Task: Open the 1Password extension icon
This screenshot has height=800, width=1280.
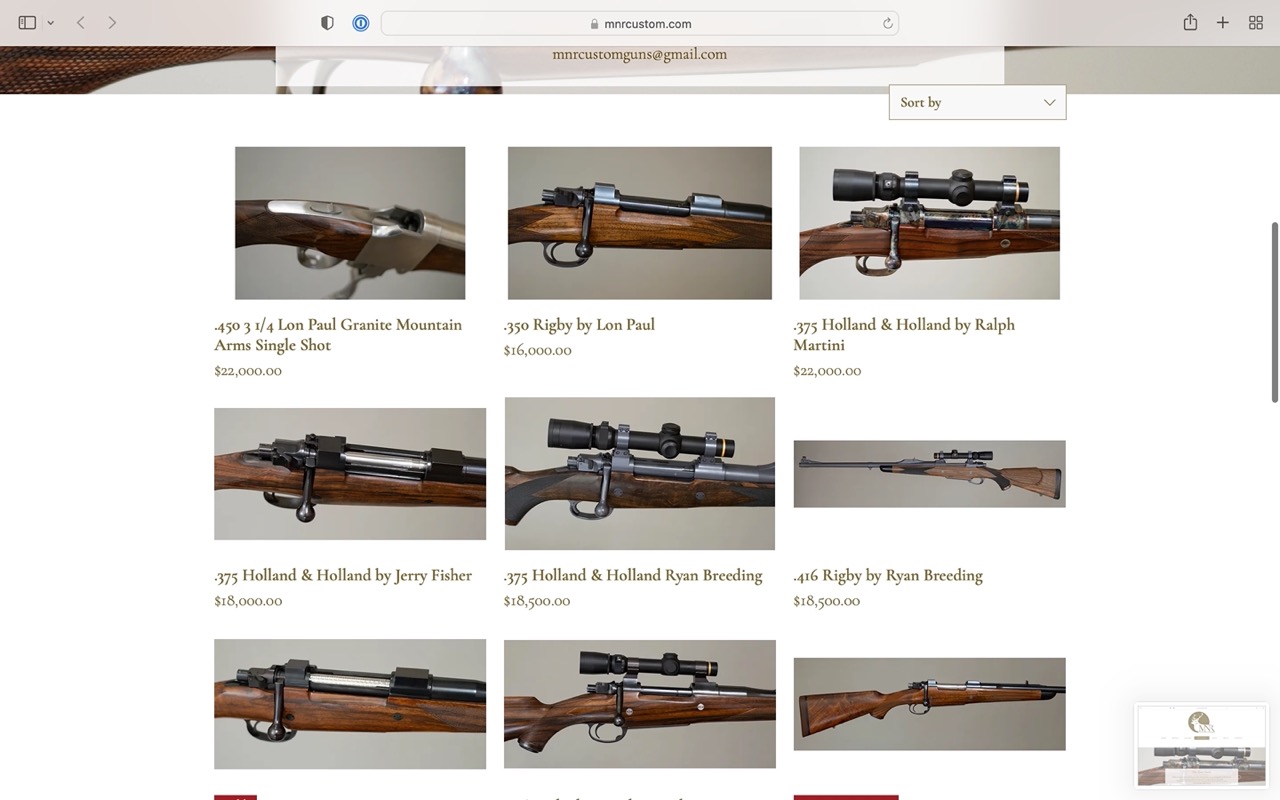Action: (361, 23)
